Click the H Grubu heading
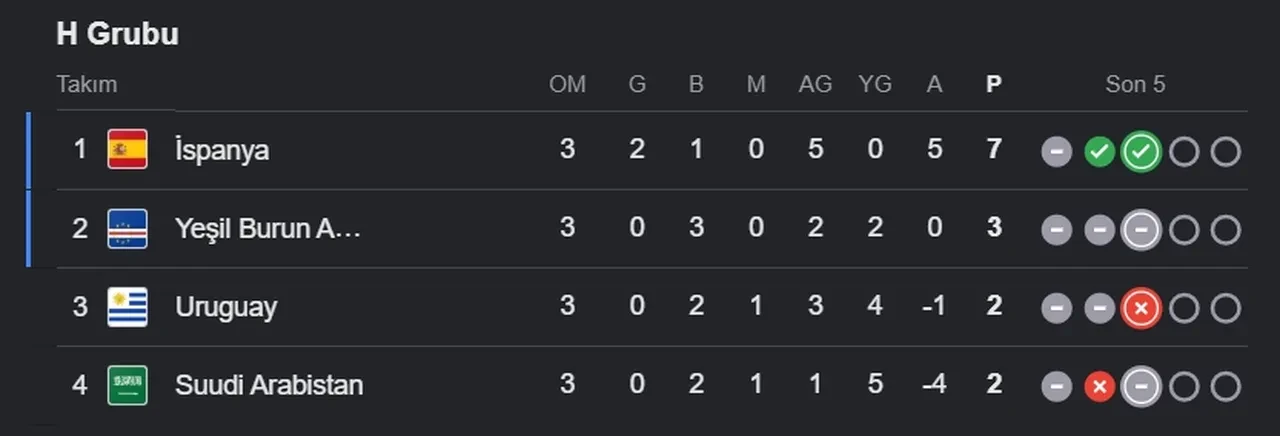This screenshot has width=1280, height=436. pyautogui.click(x=118, y=34)
